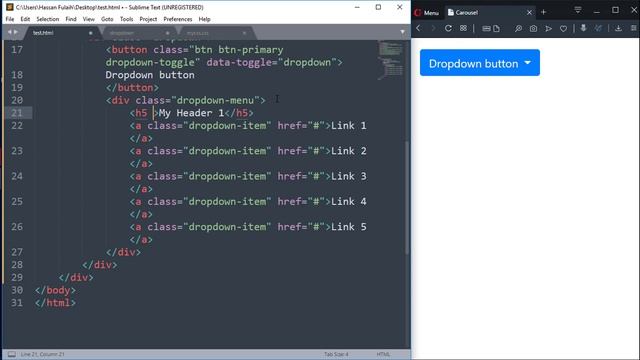Screen dimensions: 640x360
Task: Open Speed Dial grid icon
Action: (x=463, y=28)
